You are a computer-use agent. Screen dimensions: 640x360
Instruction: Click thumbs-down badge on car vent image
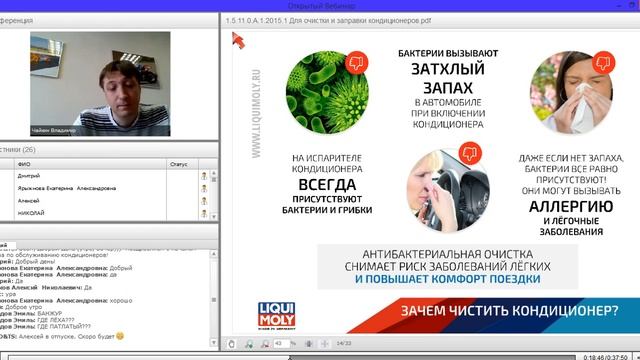470,153
